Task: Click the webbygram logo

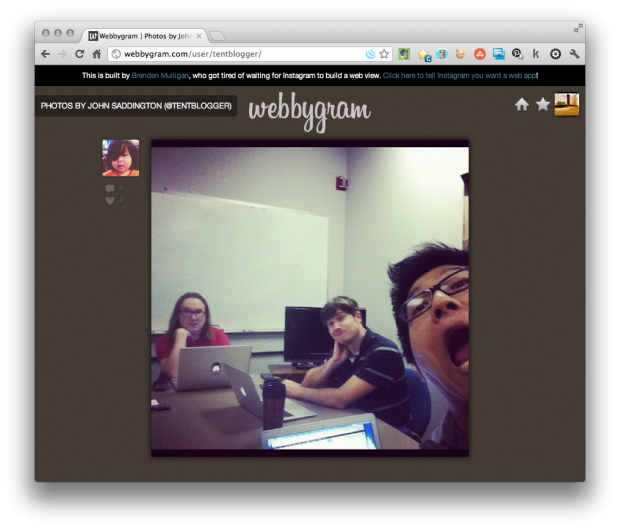Action: [x=310, y=112]
